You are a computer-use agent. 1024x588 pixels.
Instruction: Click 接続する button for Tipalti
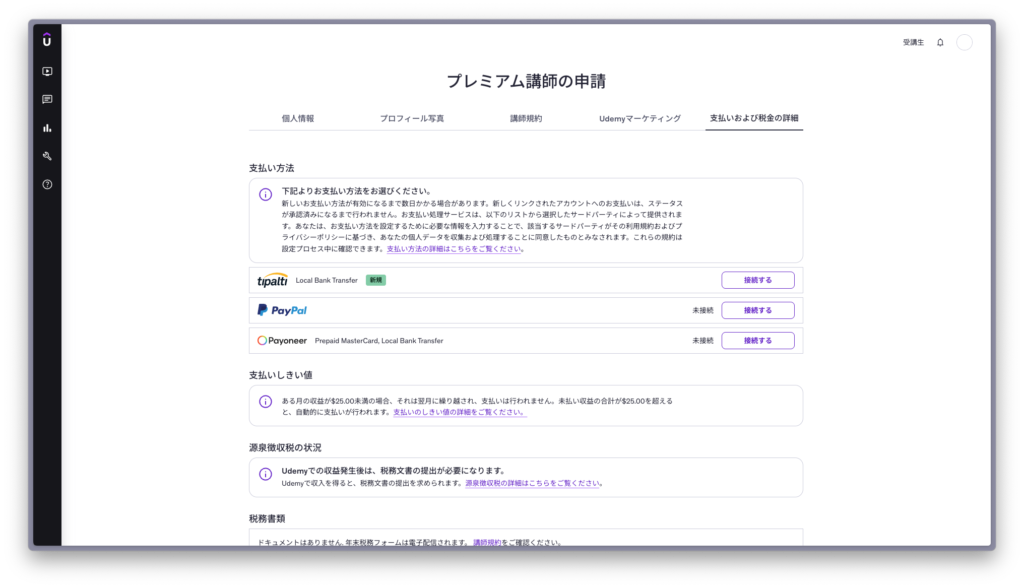[x=757, y=280]
